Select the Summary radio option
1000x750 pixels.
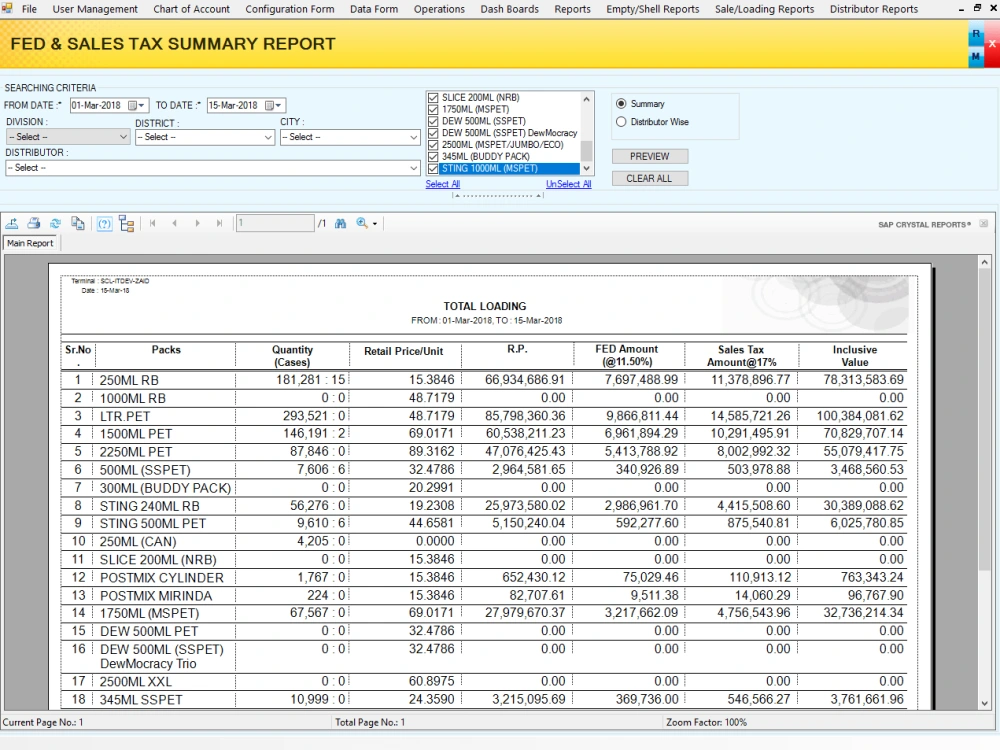[x=621, y=103]
